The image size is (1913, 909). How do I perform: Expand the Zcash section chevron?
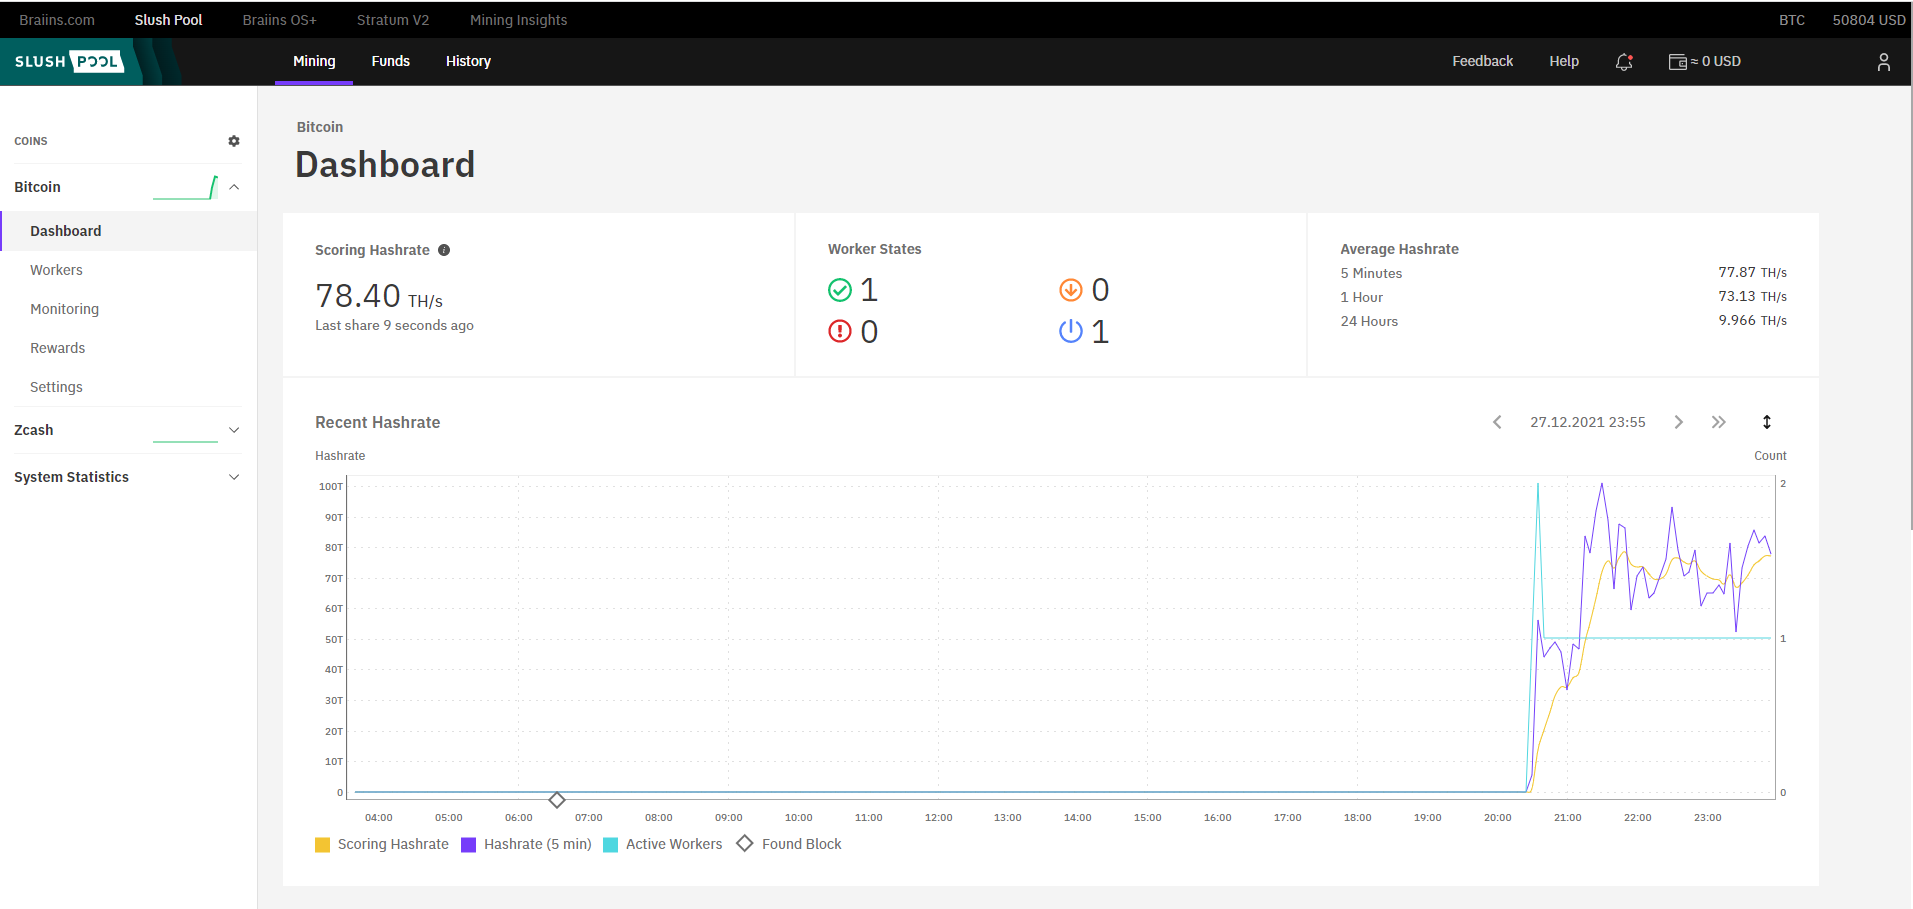point(234,430)
